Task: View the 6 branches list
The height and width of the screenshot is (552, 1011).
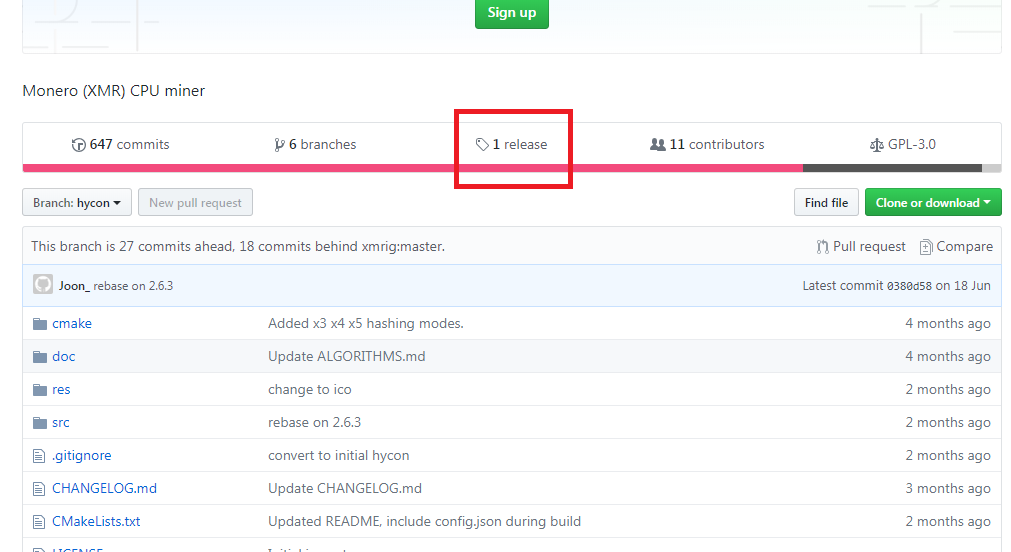Action: pos(315,144)
